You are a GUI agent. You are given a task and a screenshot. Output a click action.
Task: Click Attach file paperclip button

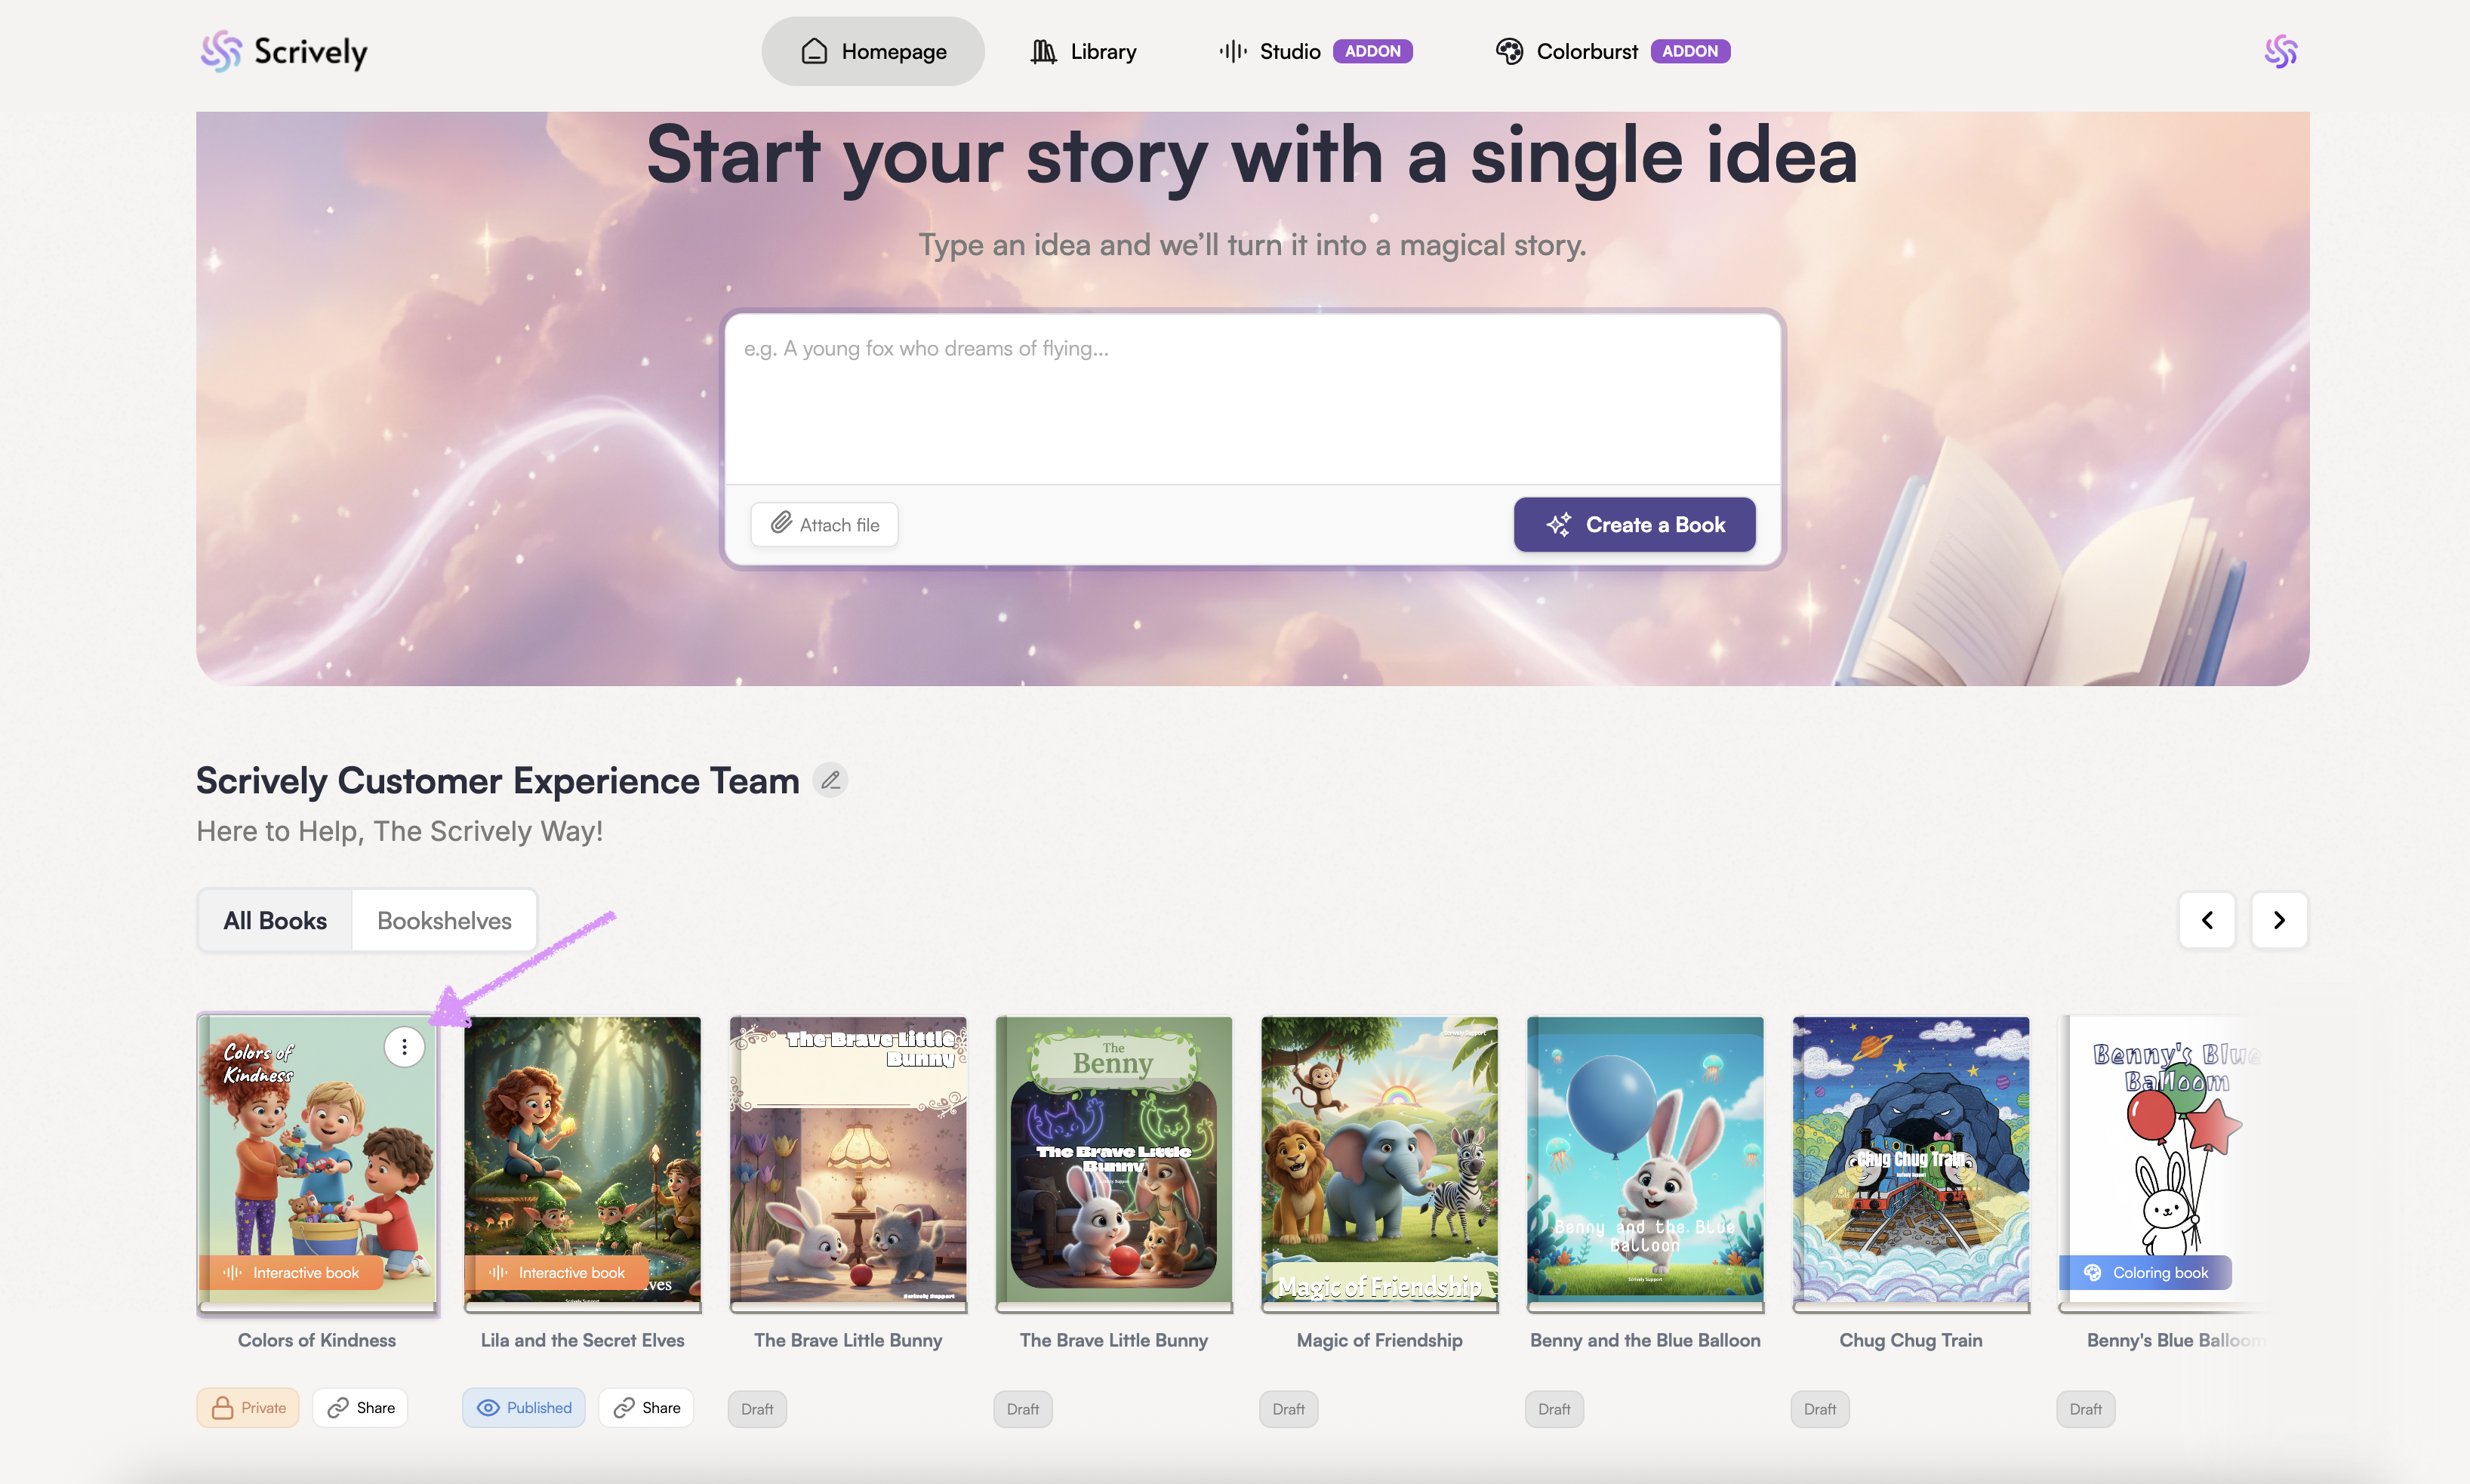pyautogui.click(x=824, y=525)
